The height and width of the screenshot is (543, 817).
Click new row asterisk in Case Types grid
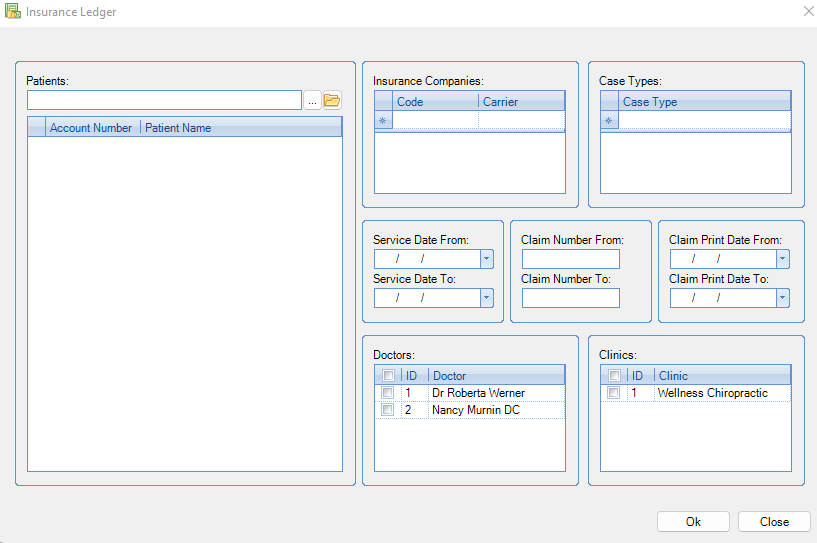[x=610, y=121]
